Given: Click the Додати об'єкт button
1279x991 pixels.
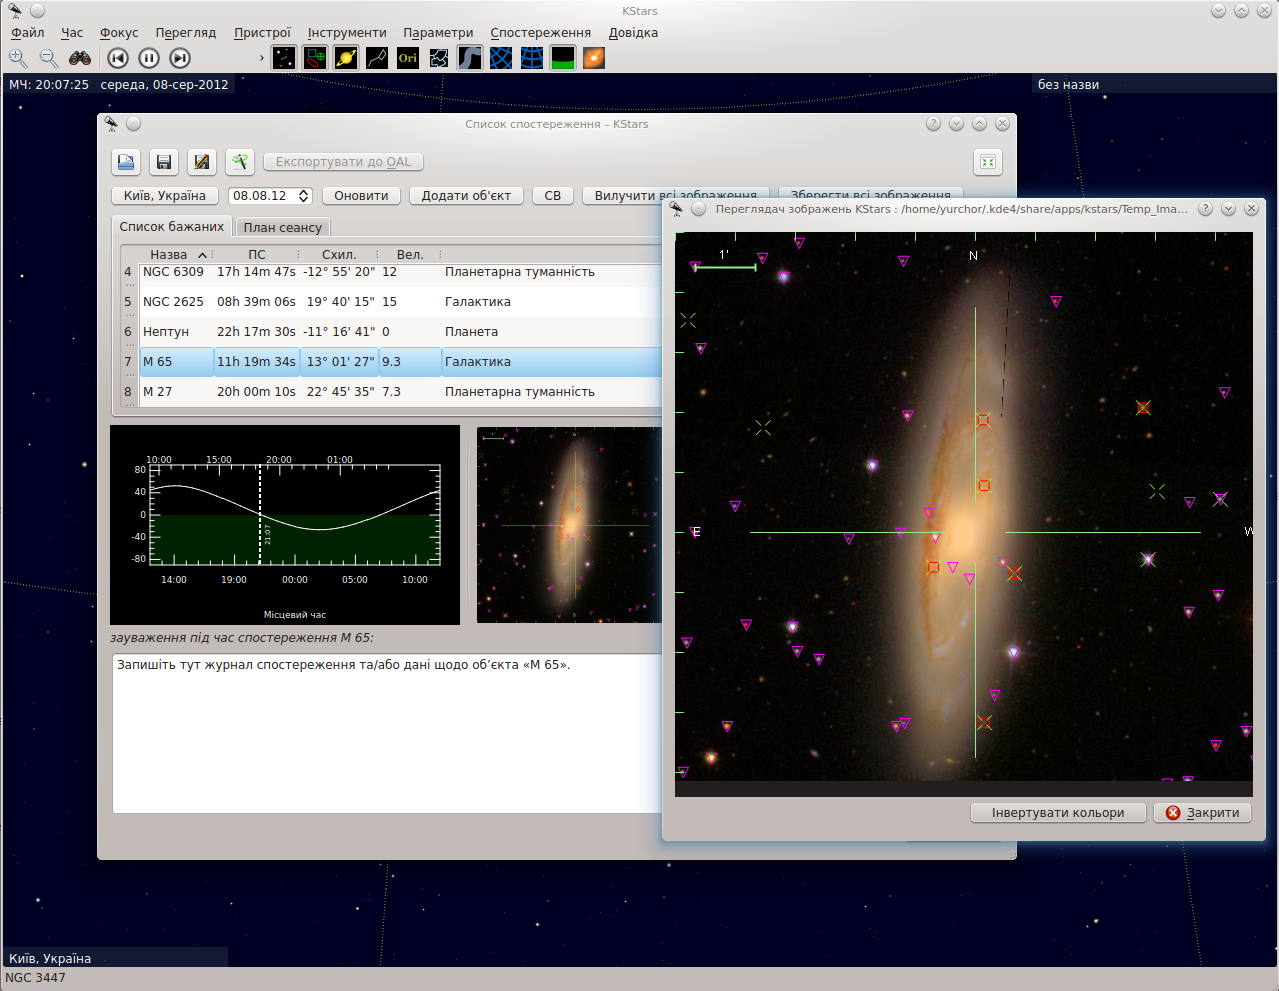Looking at the screenshot, I should pyautogui.click(x=466, y=196).
